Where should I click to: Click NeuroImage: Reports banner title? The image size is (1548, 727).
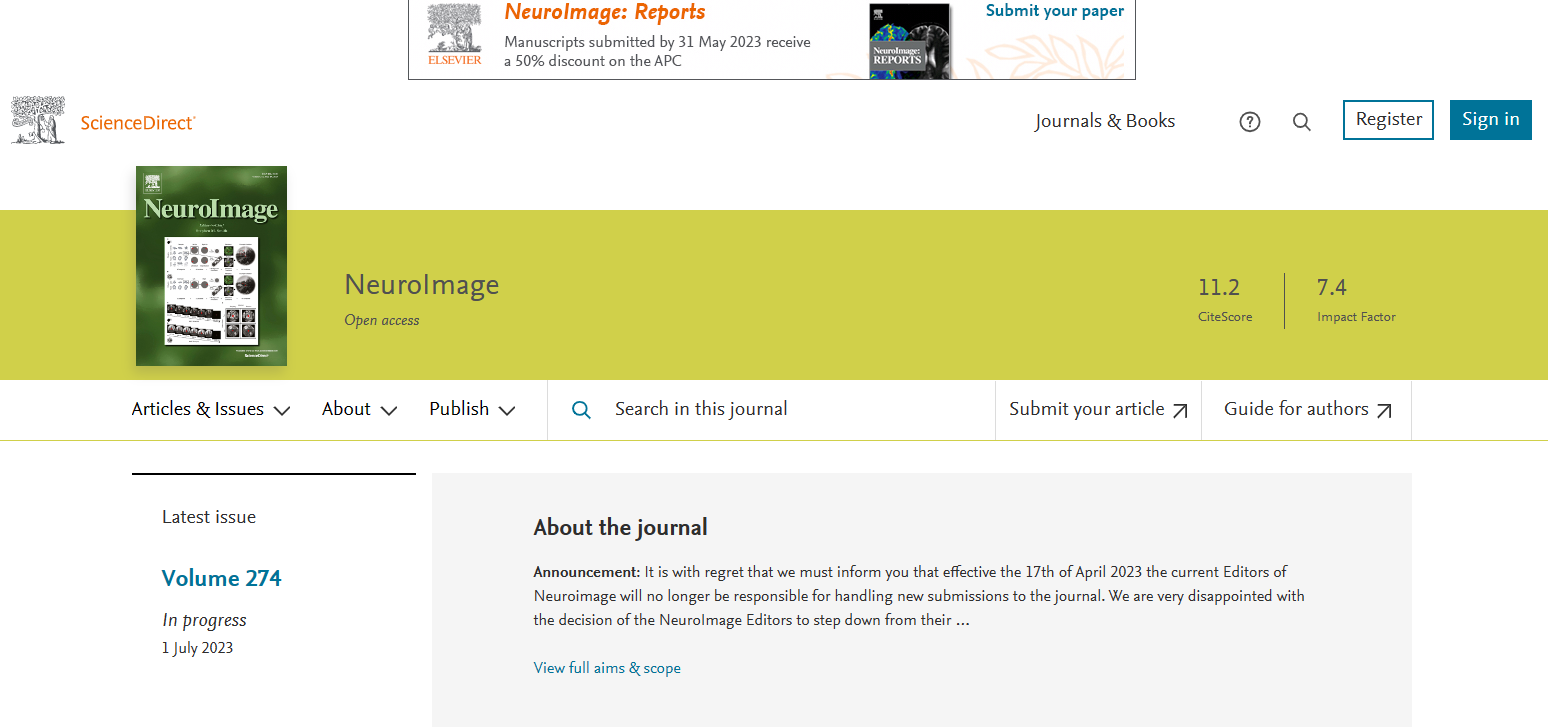tap(605, 12)
